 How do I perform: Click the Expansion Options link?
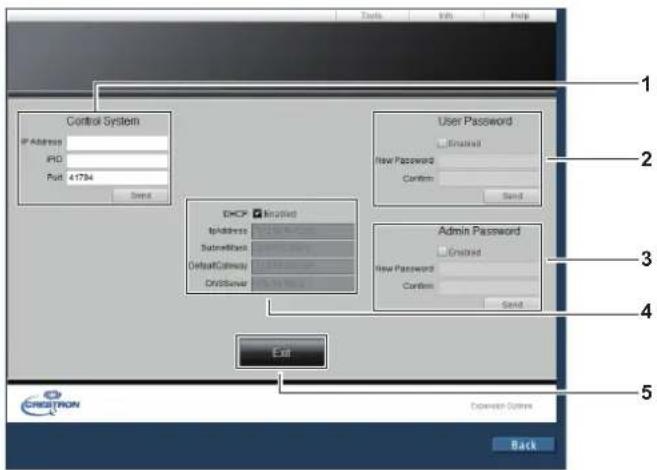(x=502, y=406)
